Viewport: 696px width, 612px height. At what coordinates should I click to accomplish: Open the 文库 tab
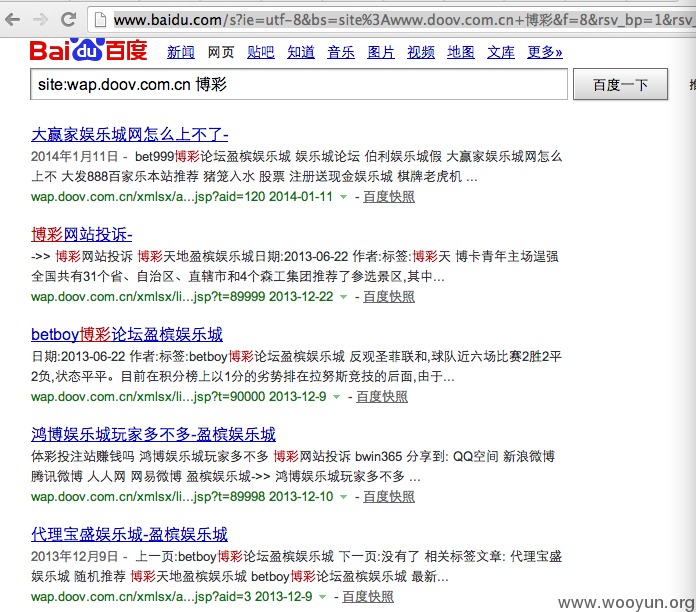click(501, 52)
